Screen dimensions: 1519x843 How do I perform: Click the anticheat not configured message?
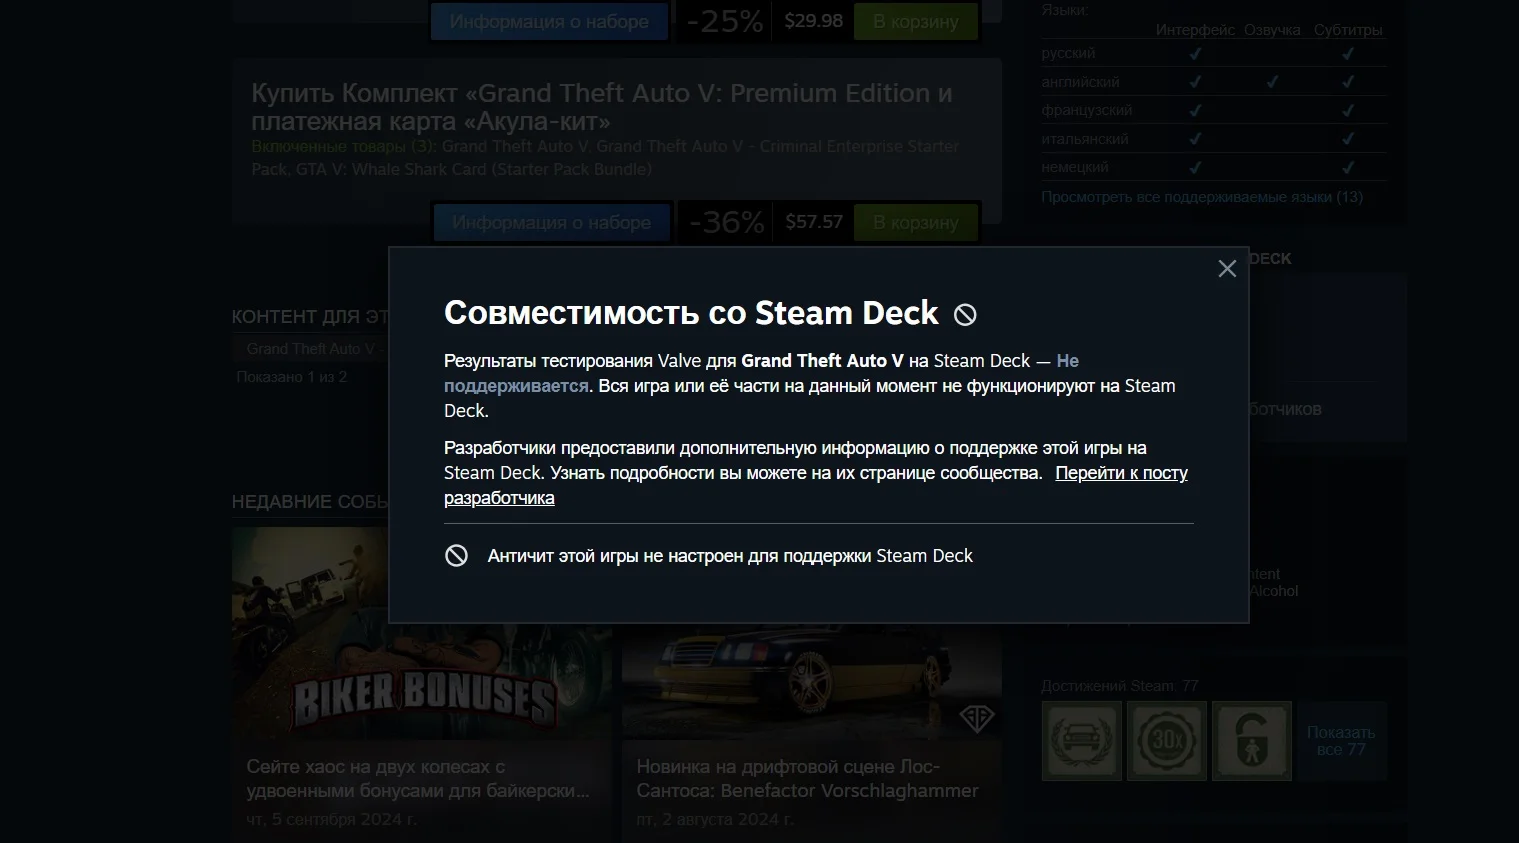pos(730,556)
